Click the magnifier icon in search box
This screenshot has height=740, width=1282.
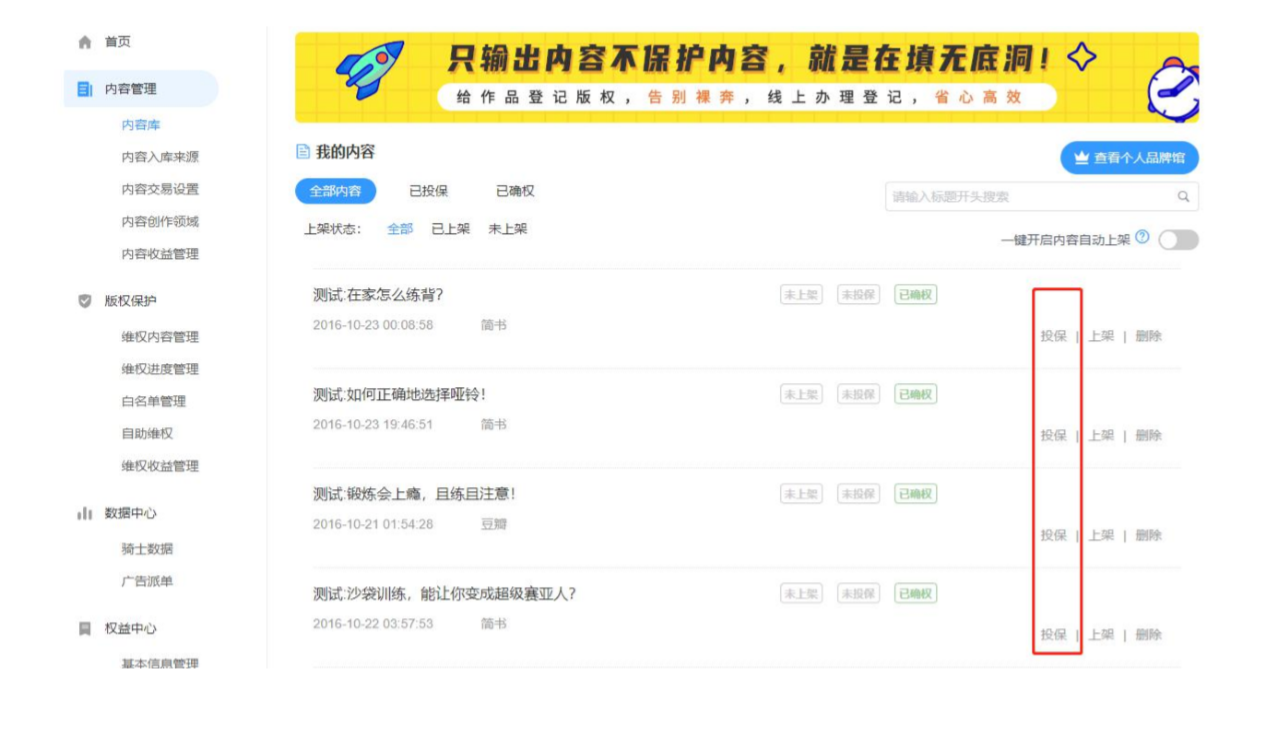[1183, 197]
